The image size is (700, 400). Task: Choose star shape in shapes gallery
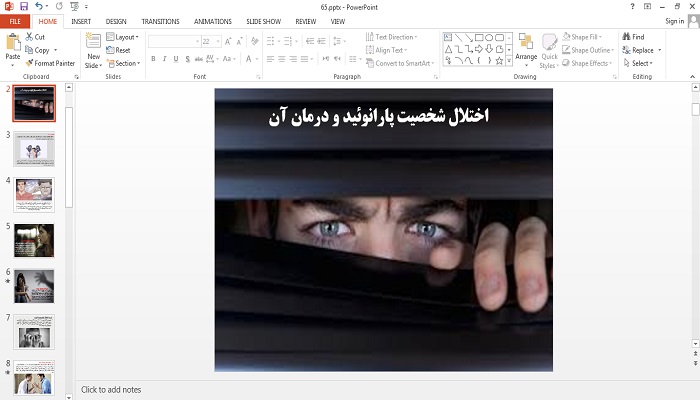(x=500, y=61)
